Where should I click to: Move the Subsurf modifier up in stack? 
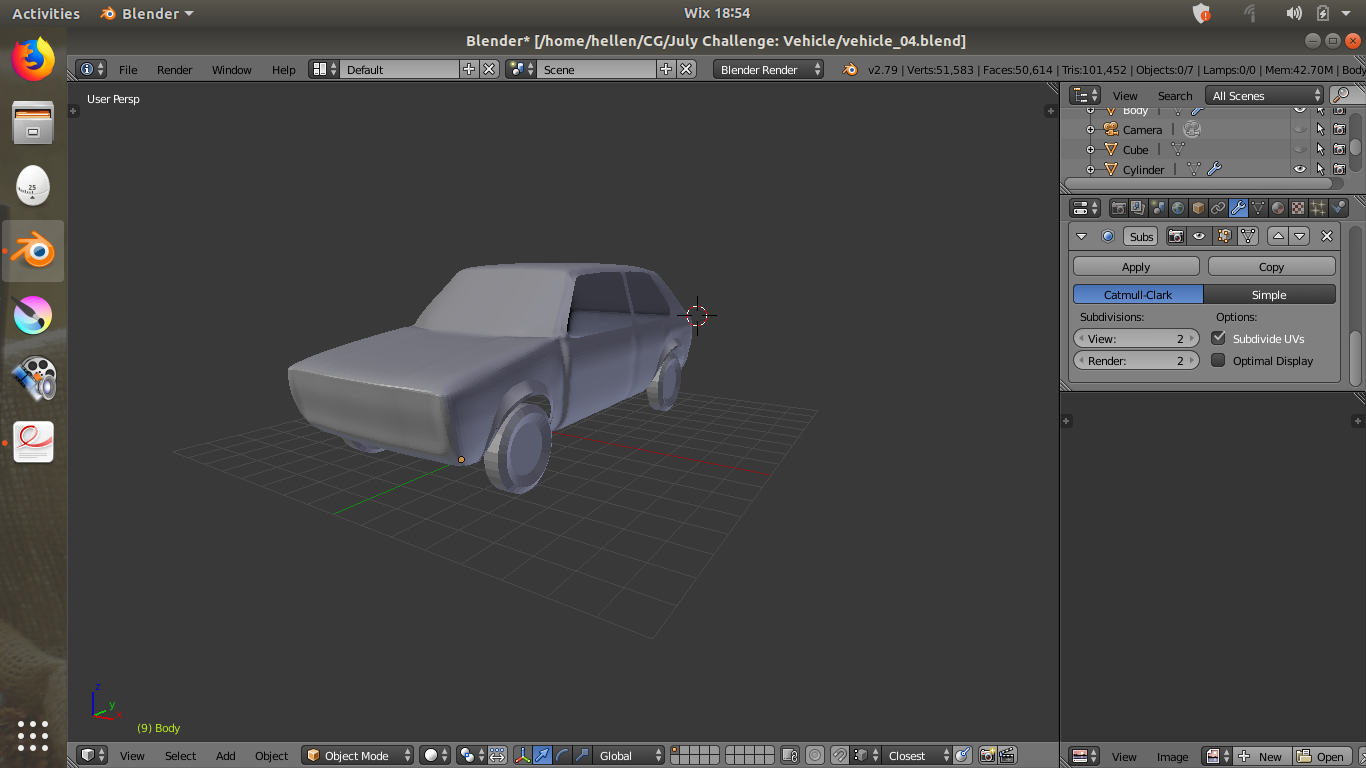1277,236
